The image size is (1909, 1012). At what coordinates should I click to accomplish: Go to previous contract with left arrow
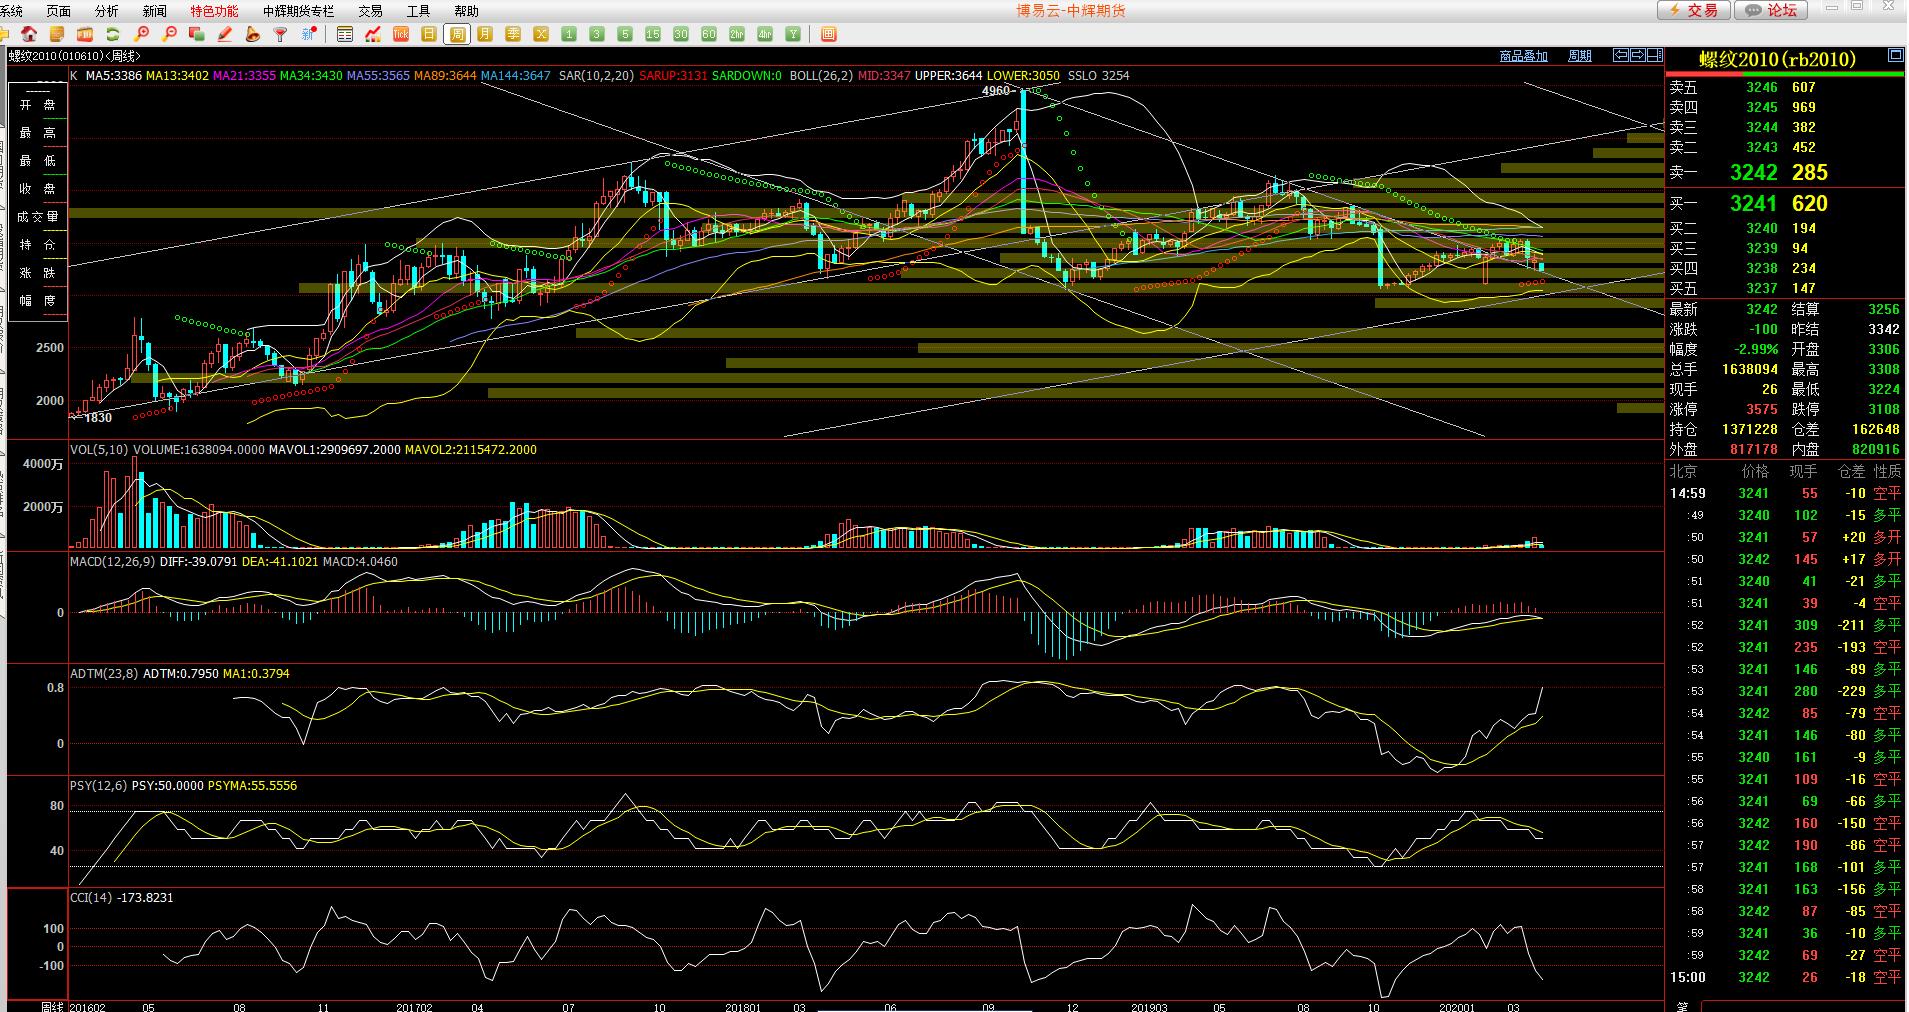point(1622,55)
